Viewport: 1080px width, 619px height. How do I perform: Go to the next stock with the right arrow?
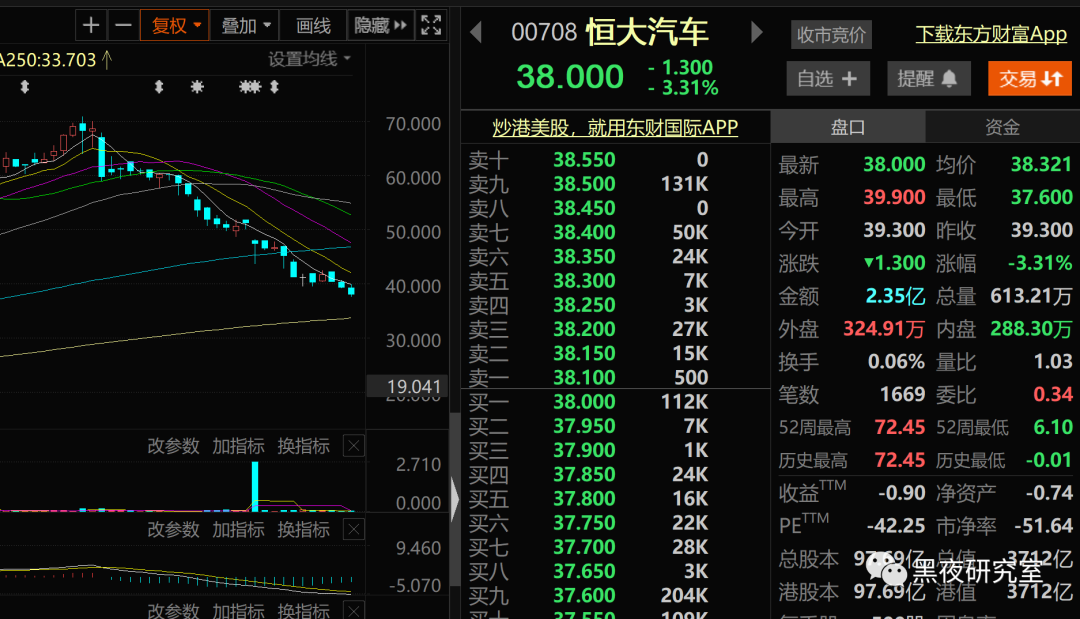pyautogui.click(x=756, y=32)
